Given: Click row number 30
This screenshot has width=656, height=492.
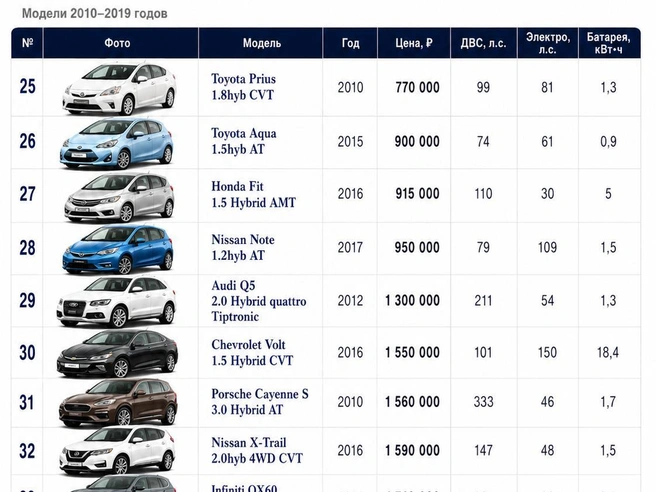Looking at the screenshot, I should (27, 352).
